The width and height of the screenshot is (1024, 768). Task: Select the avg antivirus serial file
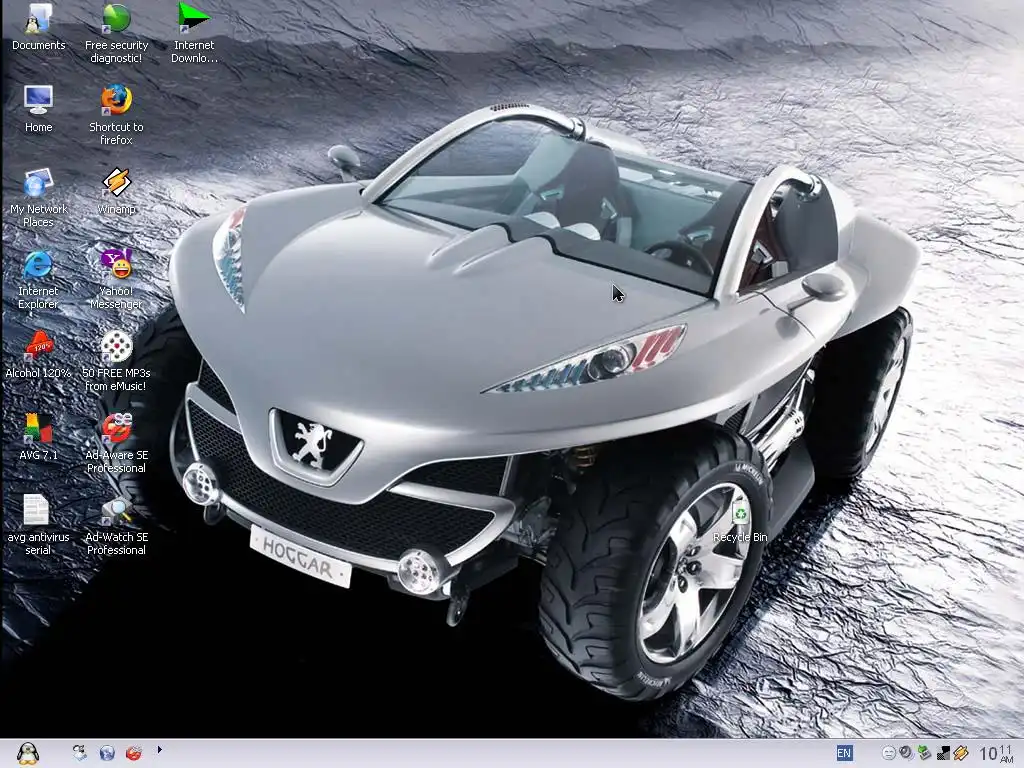(38, 526)
